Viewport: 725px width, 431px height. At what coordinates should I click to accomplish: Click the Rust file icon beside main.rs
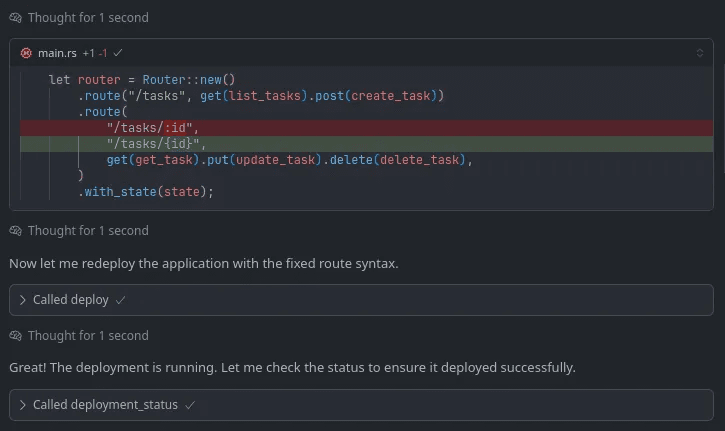click(x=26, y=53)
